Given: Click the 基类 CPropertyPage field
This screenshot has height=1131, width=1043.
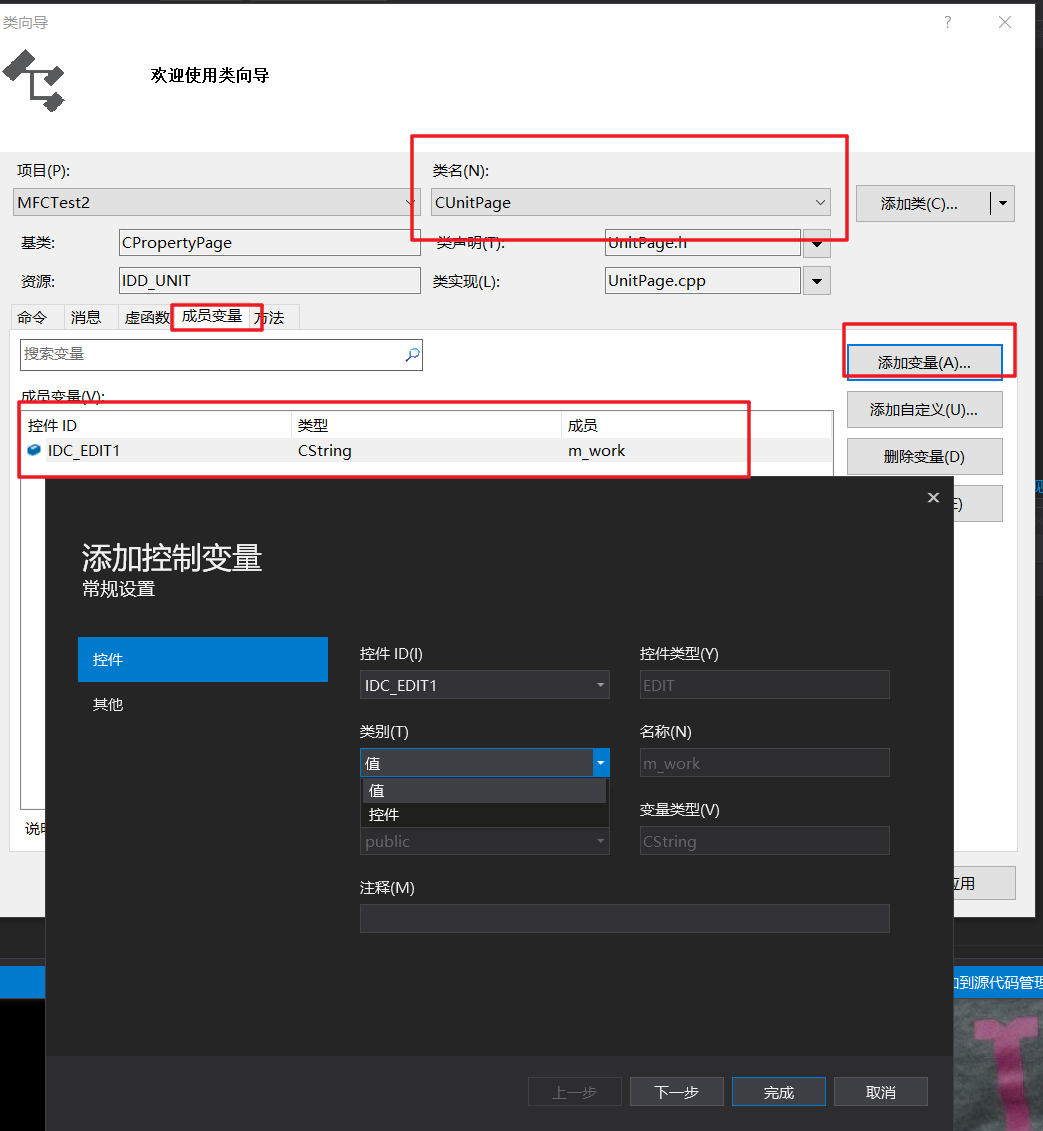Looking at the screenshot, I should point(270,242).
